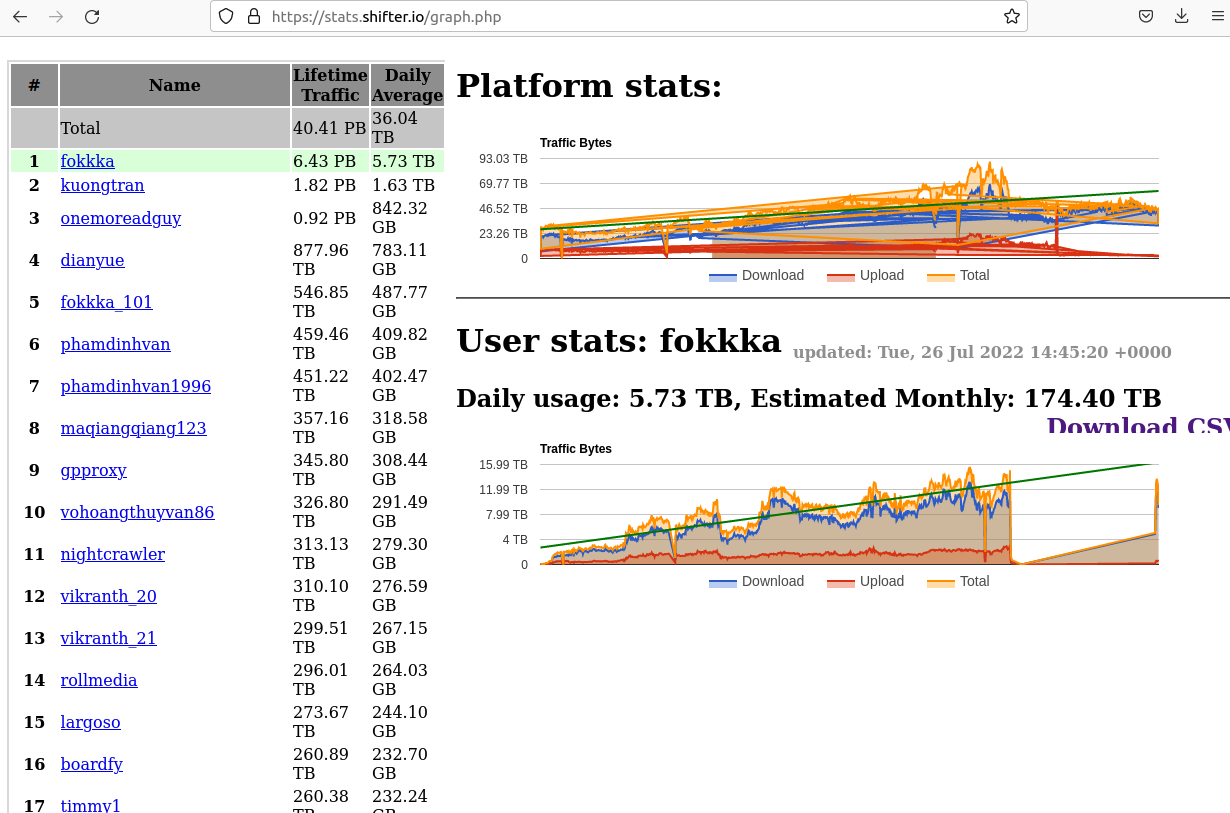Open the kuongtran user link
The image size is (1230, 813).
coord(102,185)
